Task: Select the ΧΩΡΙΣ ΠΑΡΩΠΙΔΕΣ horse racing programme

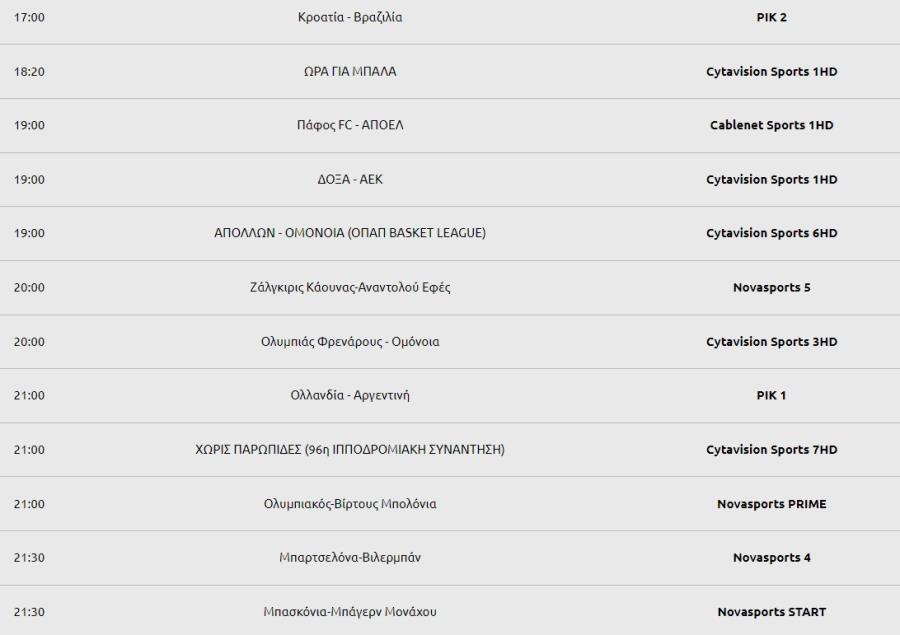Action: tap(350, 450)
